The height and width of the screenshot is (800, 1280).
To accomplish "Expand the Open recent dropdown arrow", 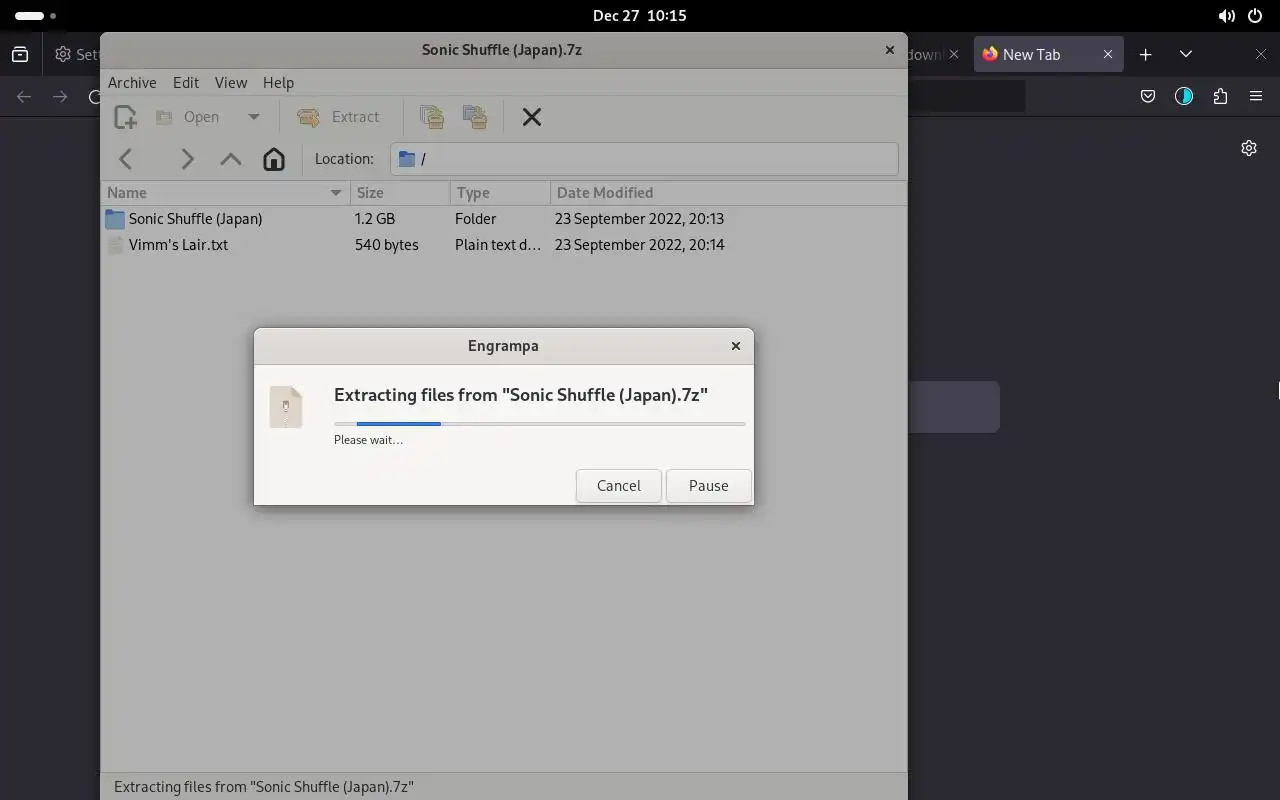I will 253,117.
